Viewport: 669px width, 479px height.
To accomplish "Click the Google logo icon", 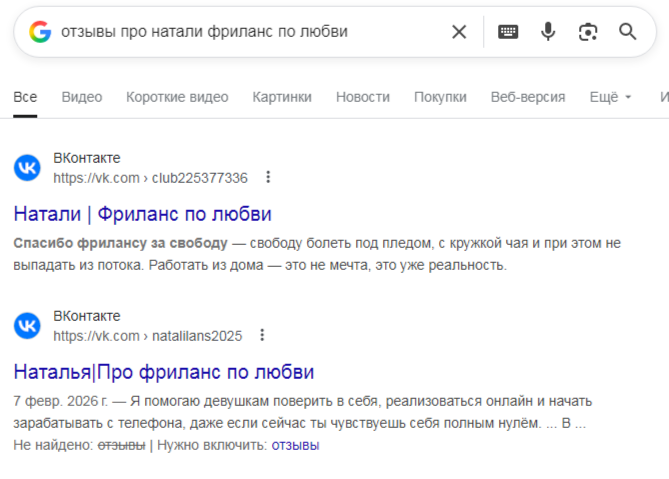I will point(40,32).
